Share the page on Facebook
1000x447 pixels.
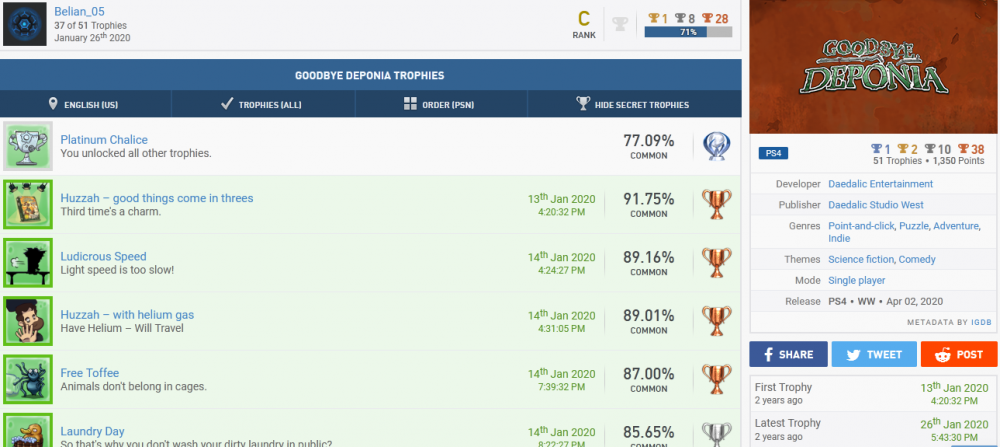point(788,354)
